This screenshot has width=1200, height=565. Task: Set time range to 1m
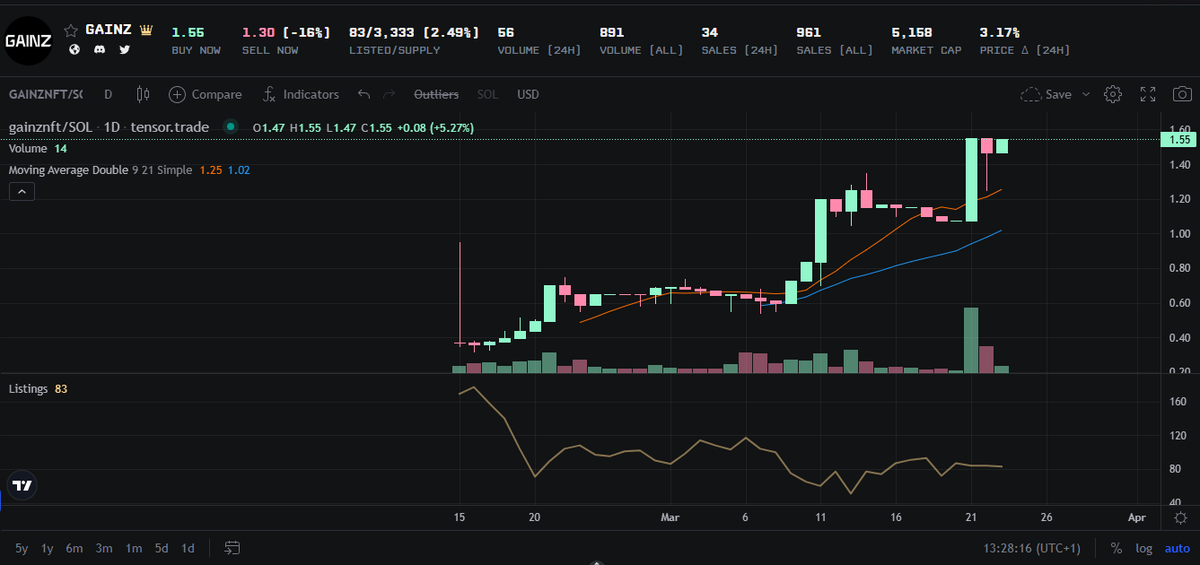click(x=133, y=548)
